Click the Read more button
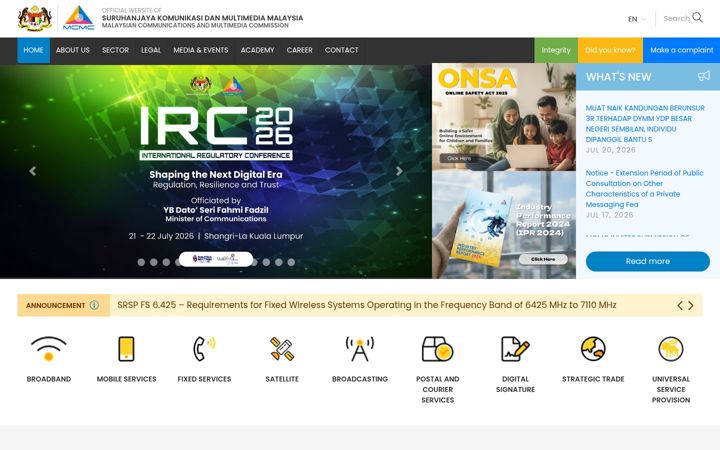720x450 pixels. click(647, 261)
